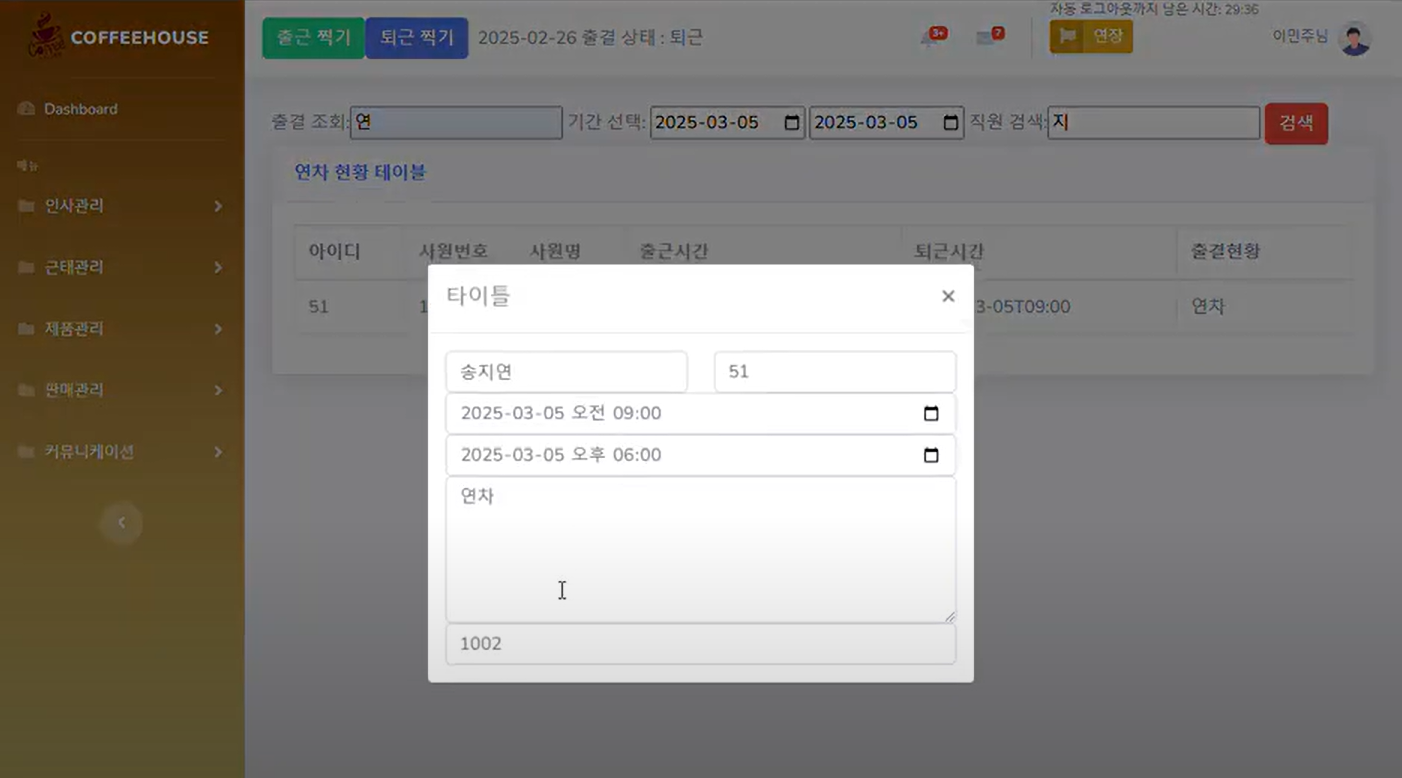Click the cart icon inside the 연장 button
Viewport: 1402px width, 778px height.
[x=1069, y=36]
